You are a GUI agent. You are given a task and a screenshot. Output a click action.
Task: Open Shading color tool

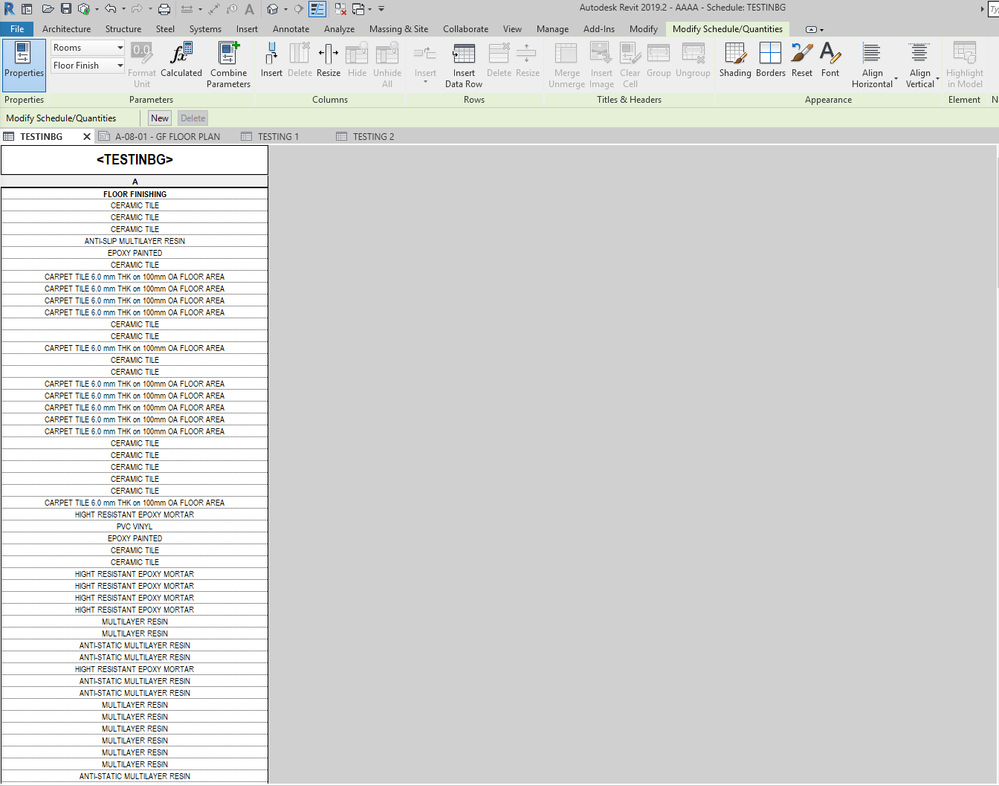tap(735, 61)
